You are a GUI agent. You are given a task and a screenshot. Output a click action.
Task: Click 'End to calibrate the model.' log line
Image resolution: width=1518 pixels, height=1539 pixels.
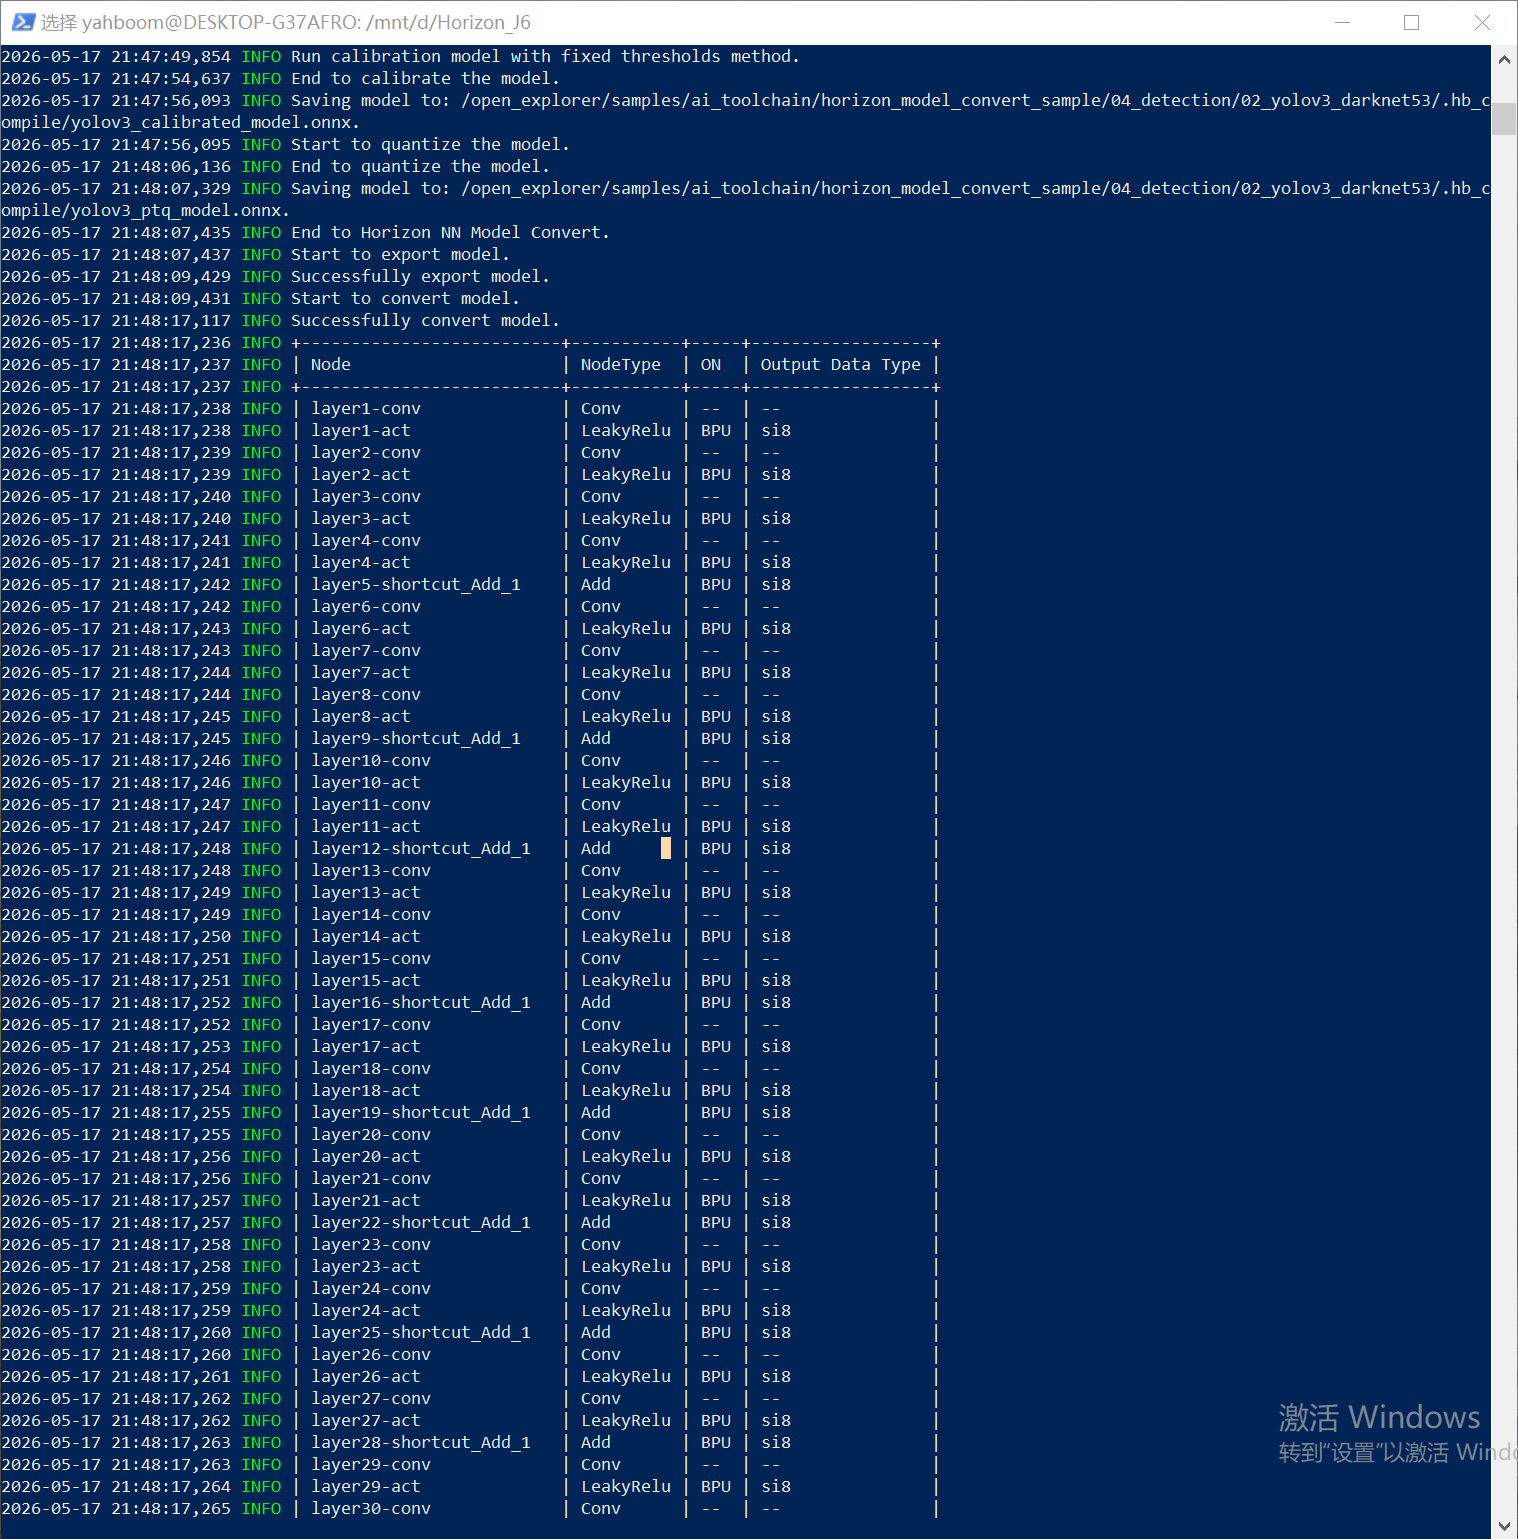coord(426,78)
